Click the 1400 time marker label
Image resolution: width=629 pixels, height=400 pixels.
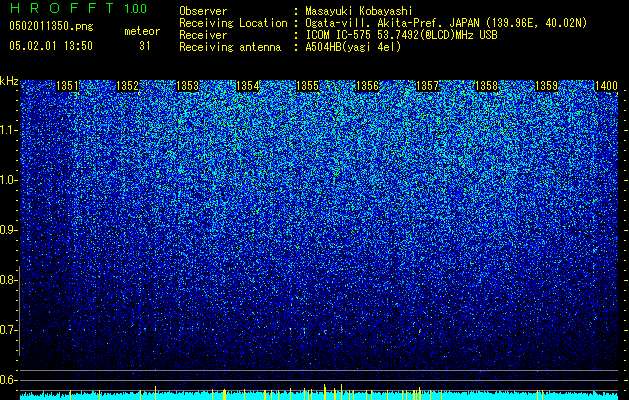pos(606,86)
